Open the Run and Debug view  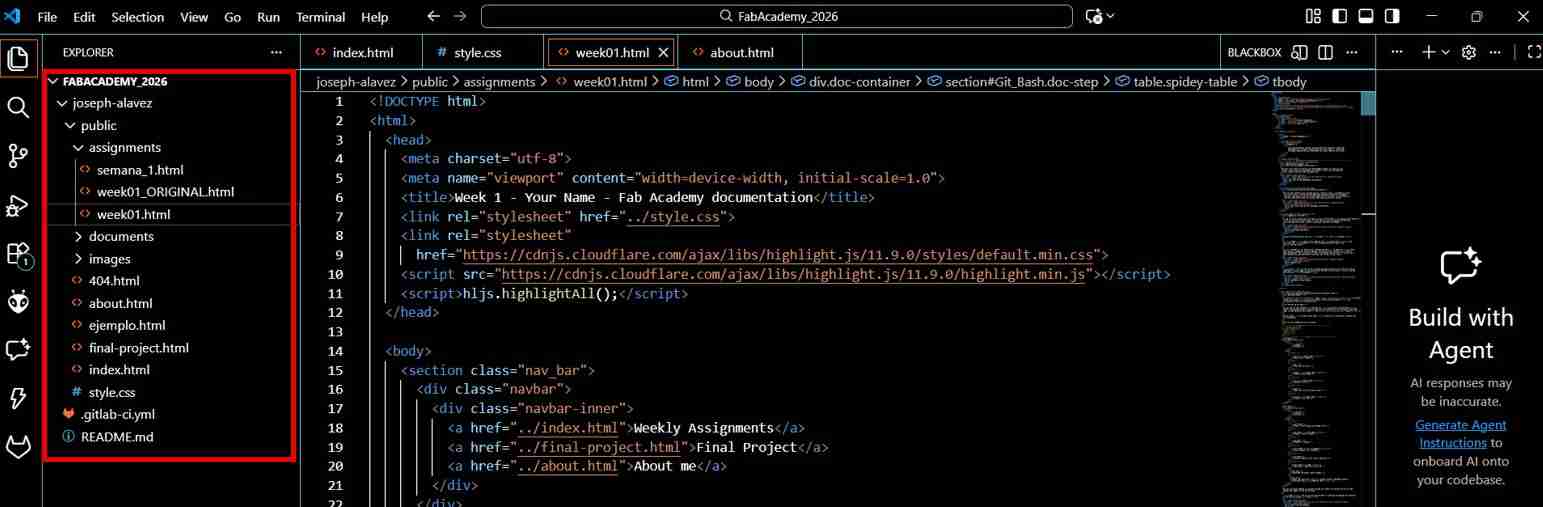tap(18, 206)
